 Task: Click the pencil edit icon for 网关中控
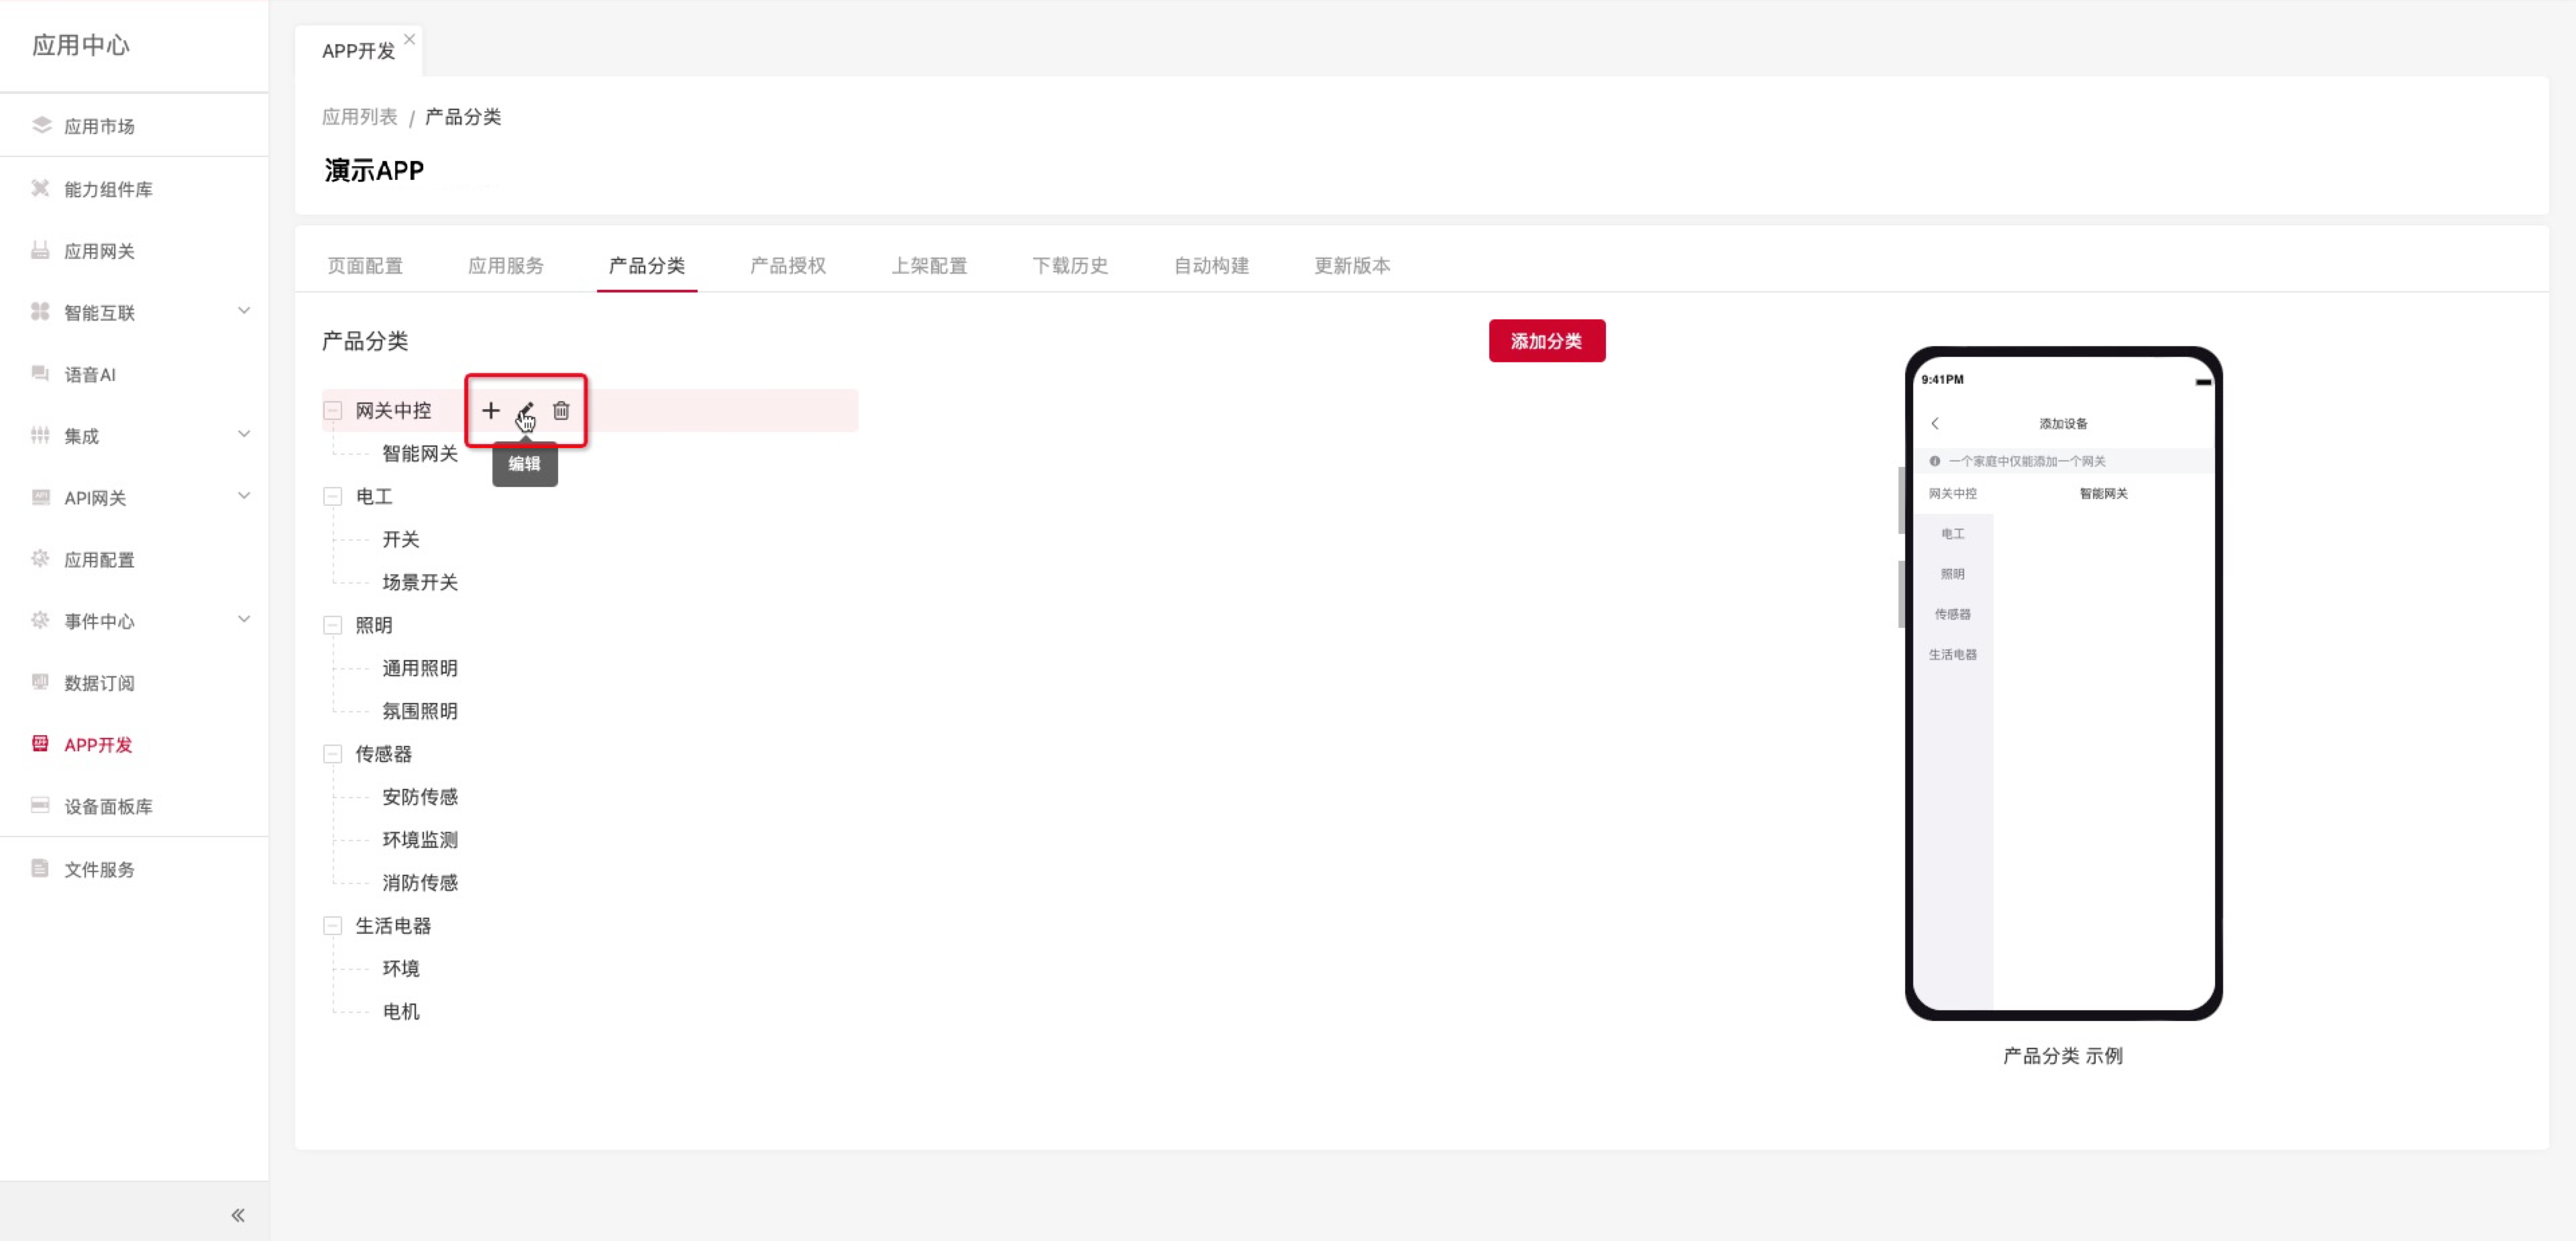click(526, 410)
